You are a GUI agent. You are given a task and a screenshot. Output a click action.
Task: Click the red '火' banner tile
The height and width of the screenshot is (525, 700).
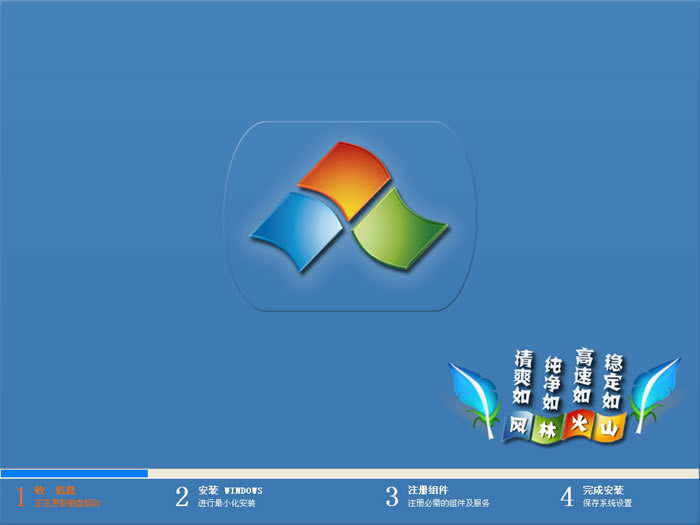point(579,425)
